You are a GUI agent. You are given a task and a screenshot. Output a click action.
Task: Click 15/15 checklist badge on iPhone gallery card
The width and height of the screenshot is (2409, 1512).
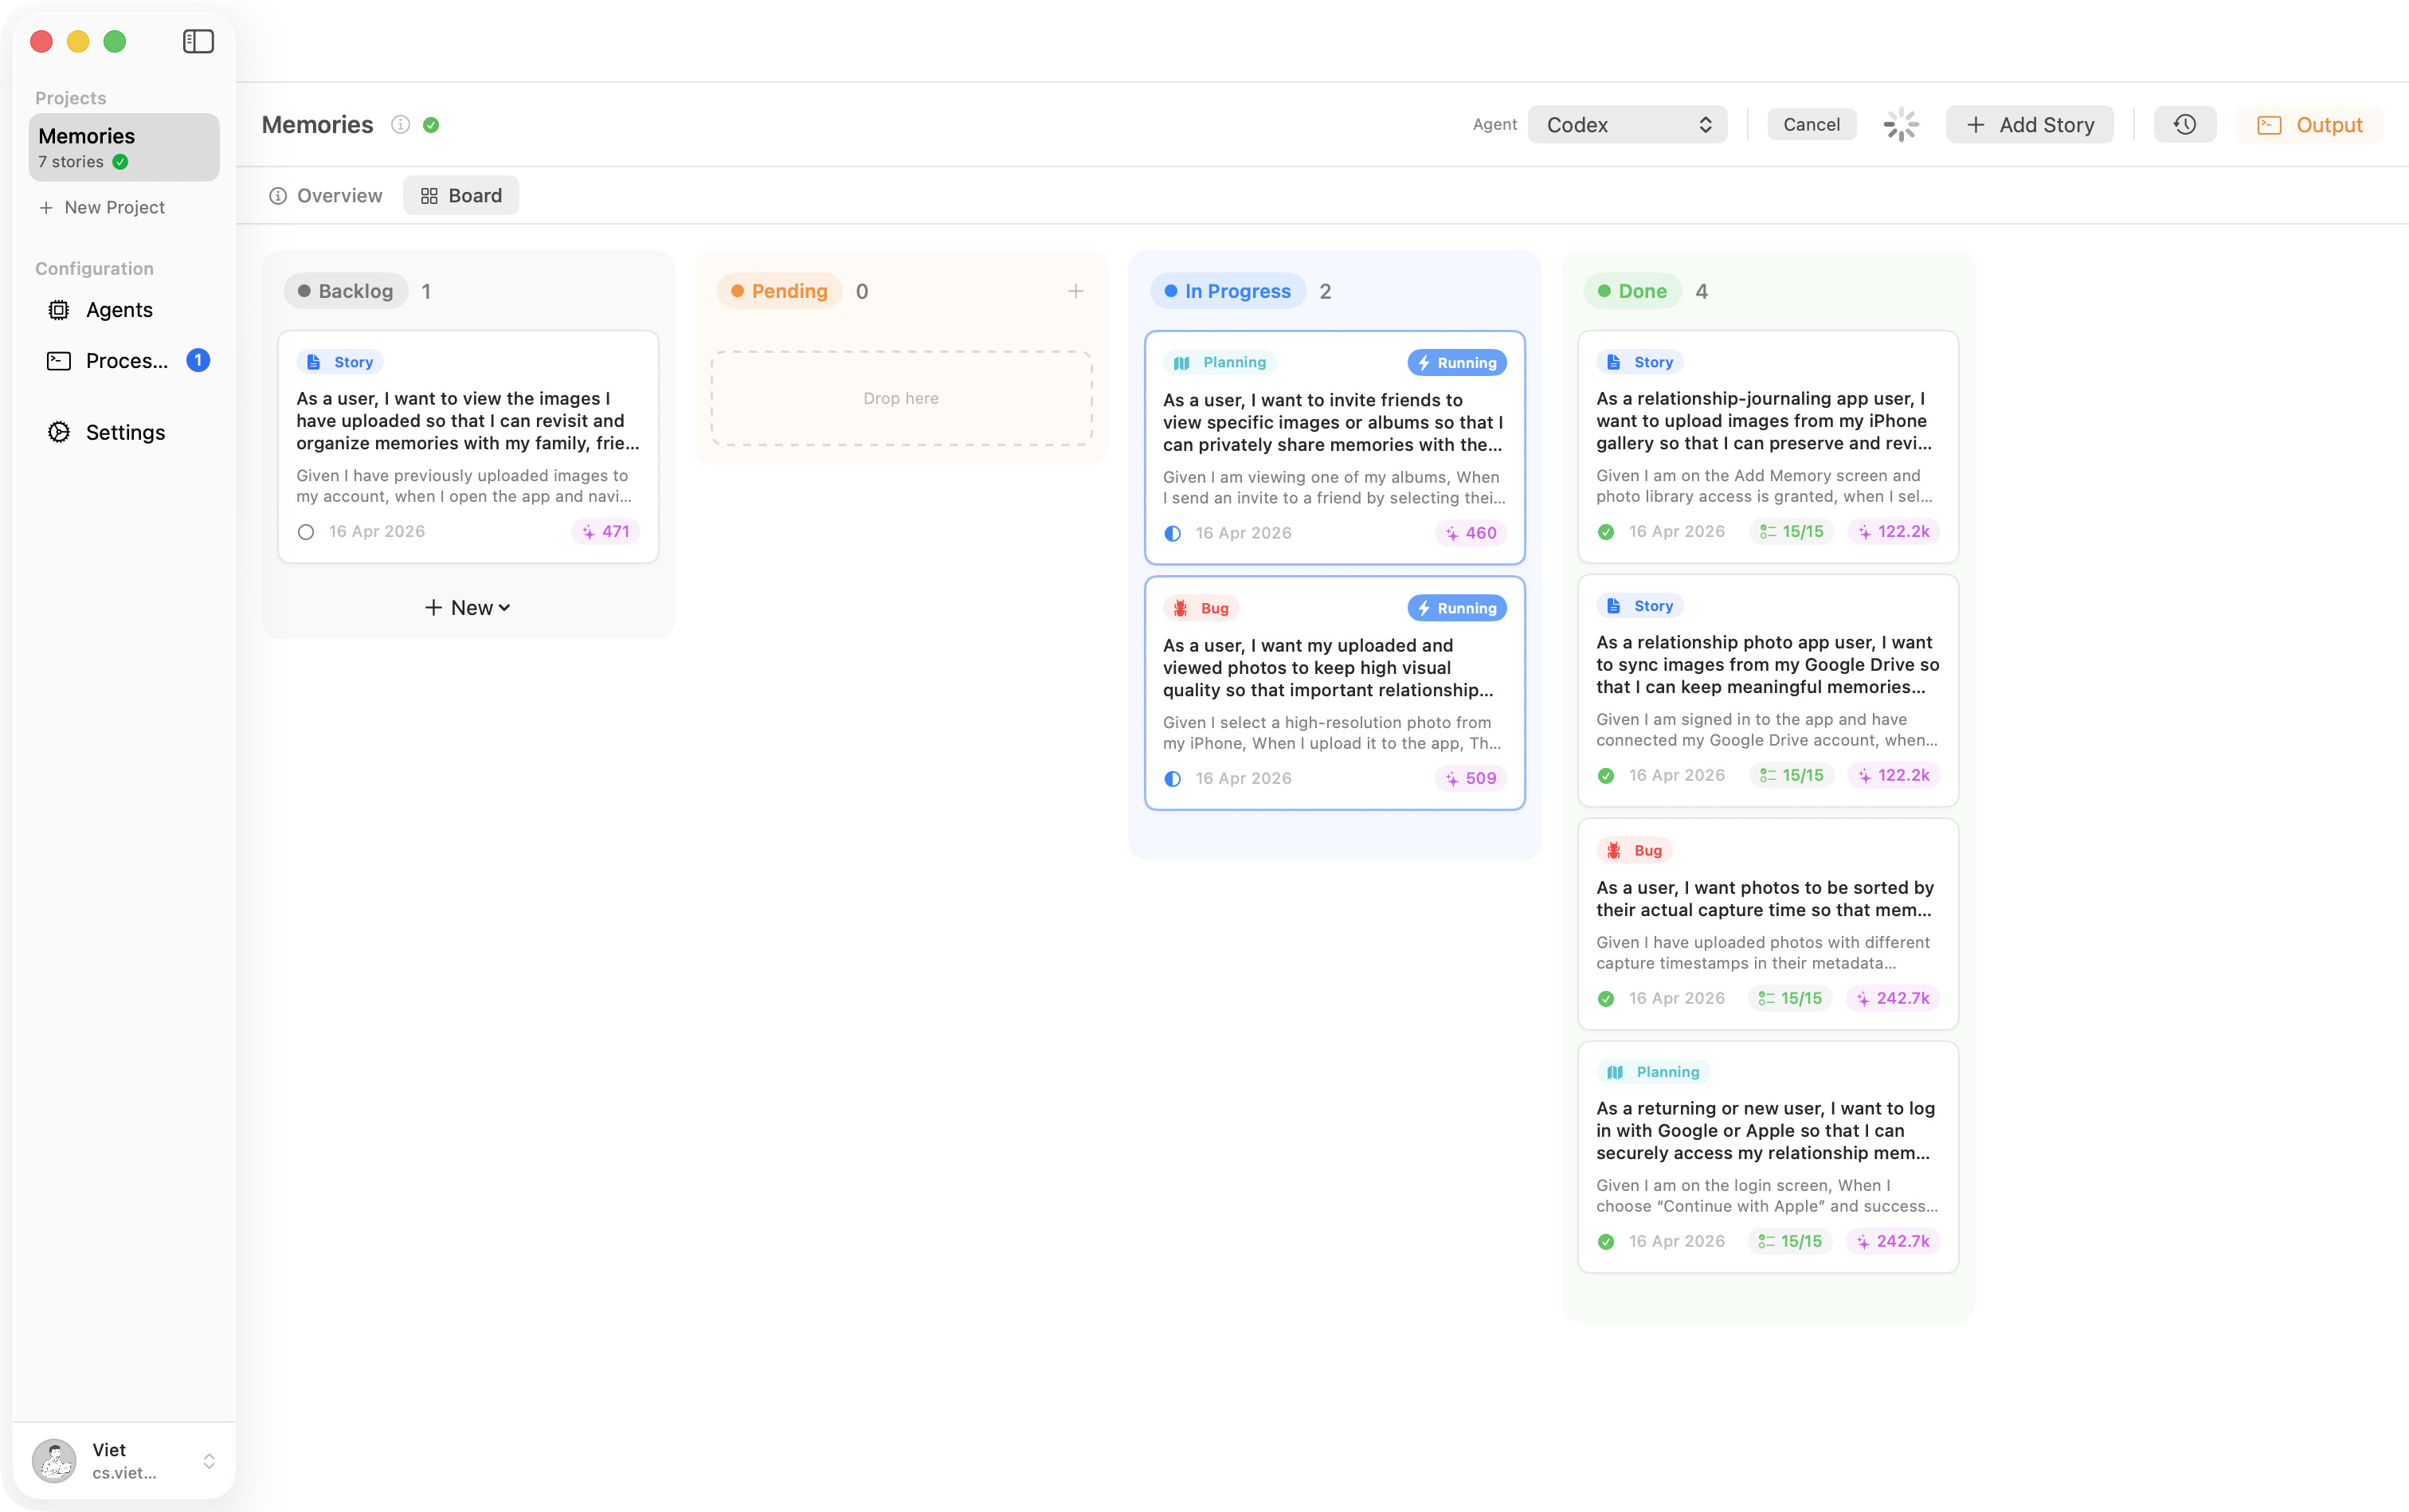pyautogui.click(x=1792, y=532)
